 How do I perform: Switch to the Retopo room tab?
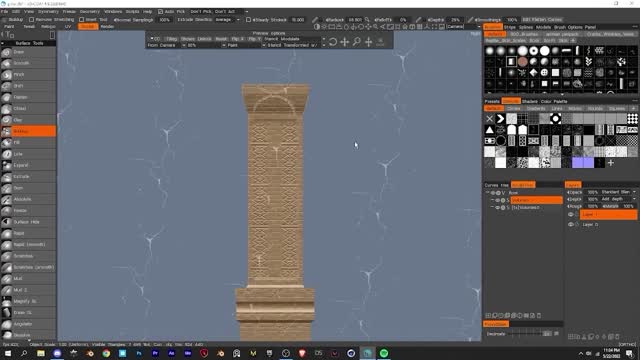pos(48,27)
